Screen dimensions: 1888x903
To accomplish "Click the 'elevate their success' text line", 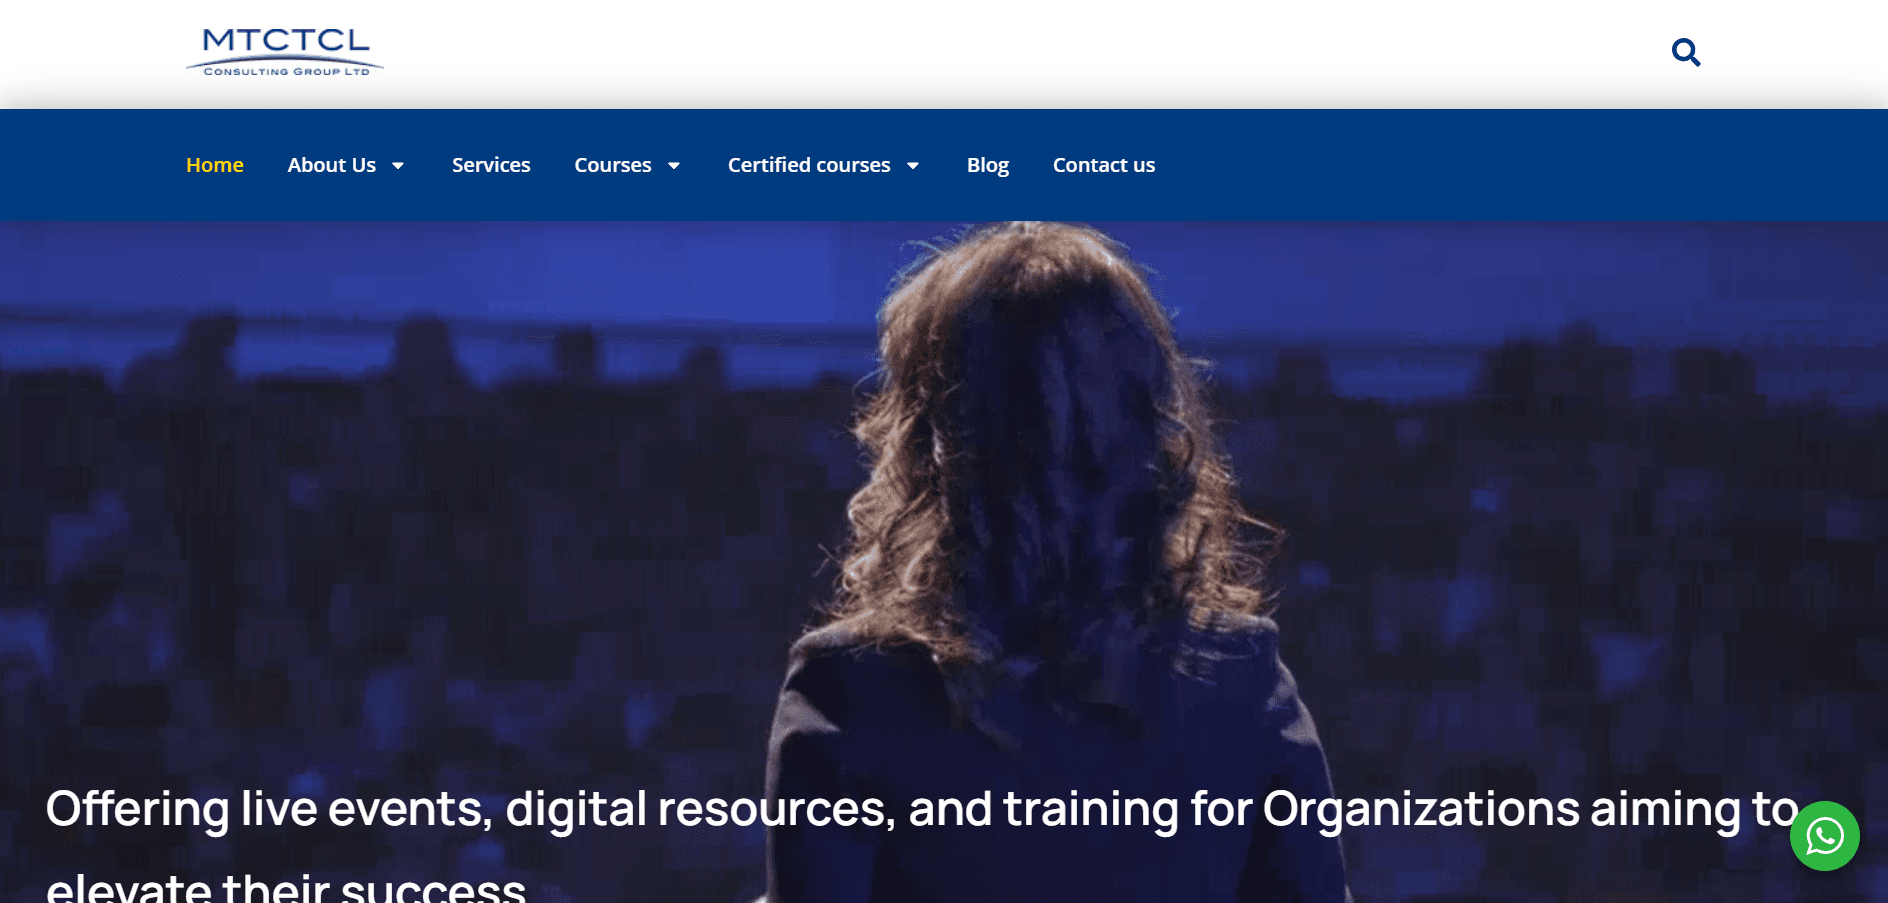I will (x=286, y=886).
